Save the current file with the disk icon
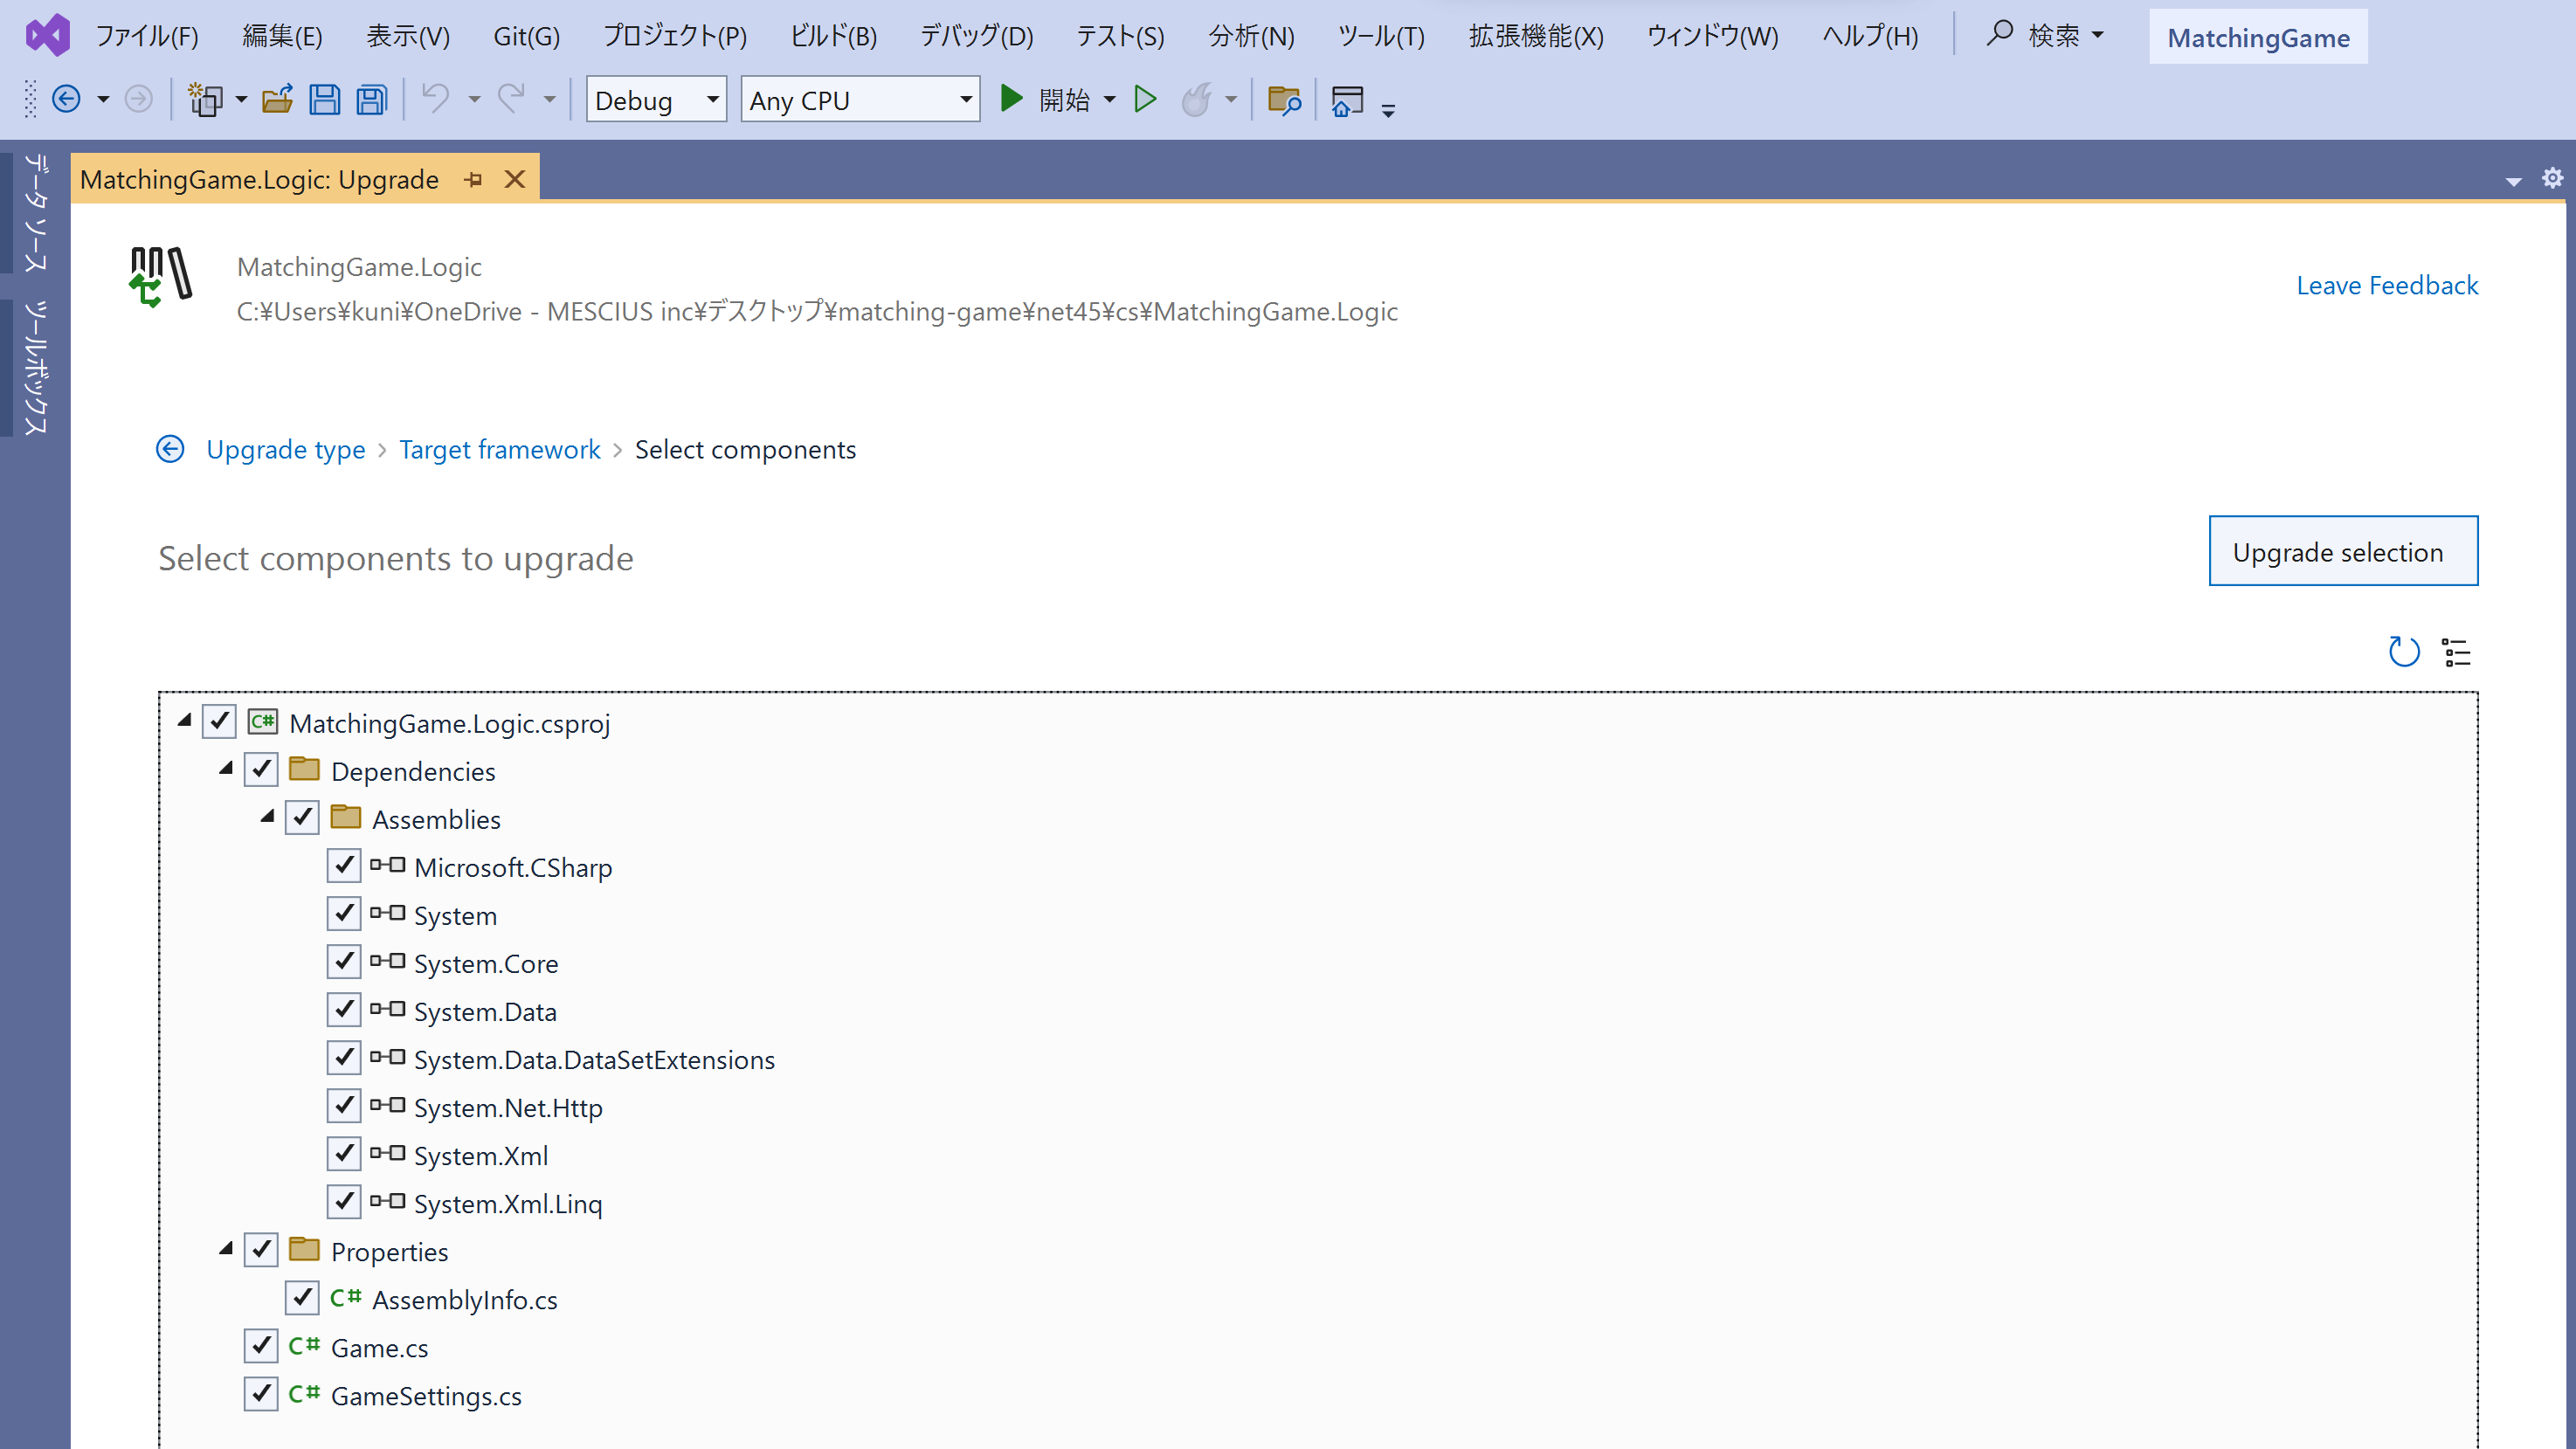This screenshot has width=2576, height=1449. pyautogui.click(x=324, y=100)
